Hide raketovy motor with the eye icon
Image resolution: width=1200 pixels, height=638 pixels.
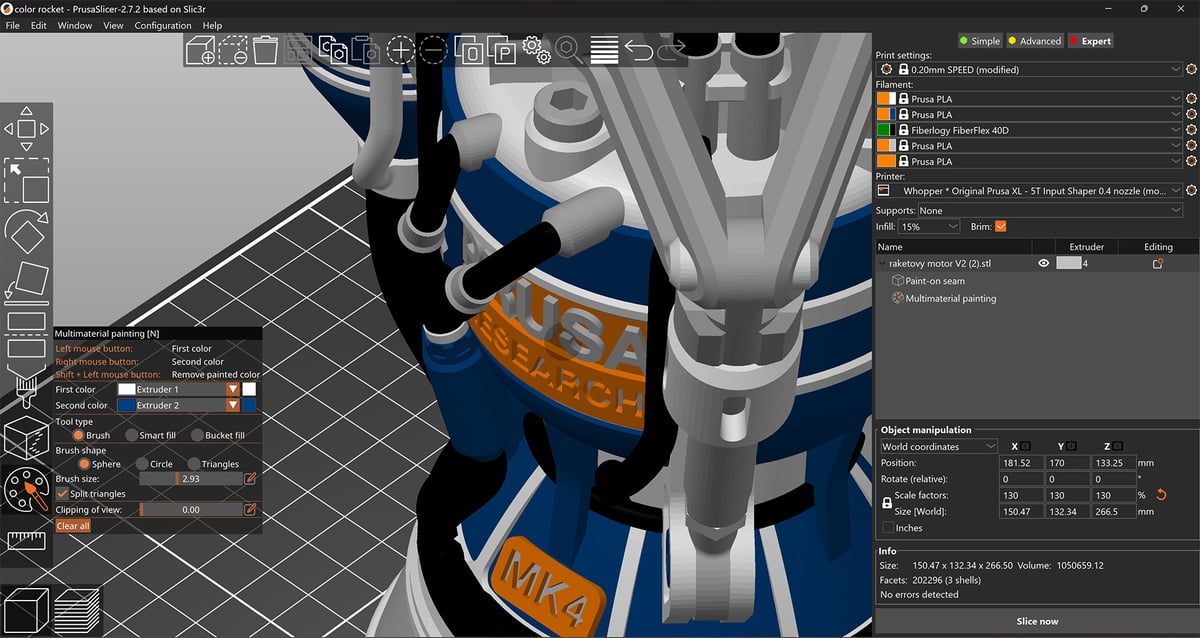pyautogui.click(x=1043, y=263)
